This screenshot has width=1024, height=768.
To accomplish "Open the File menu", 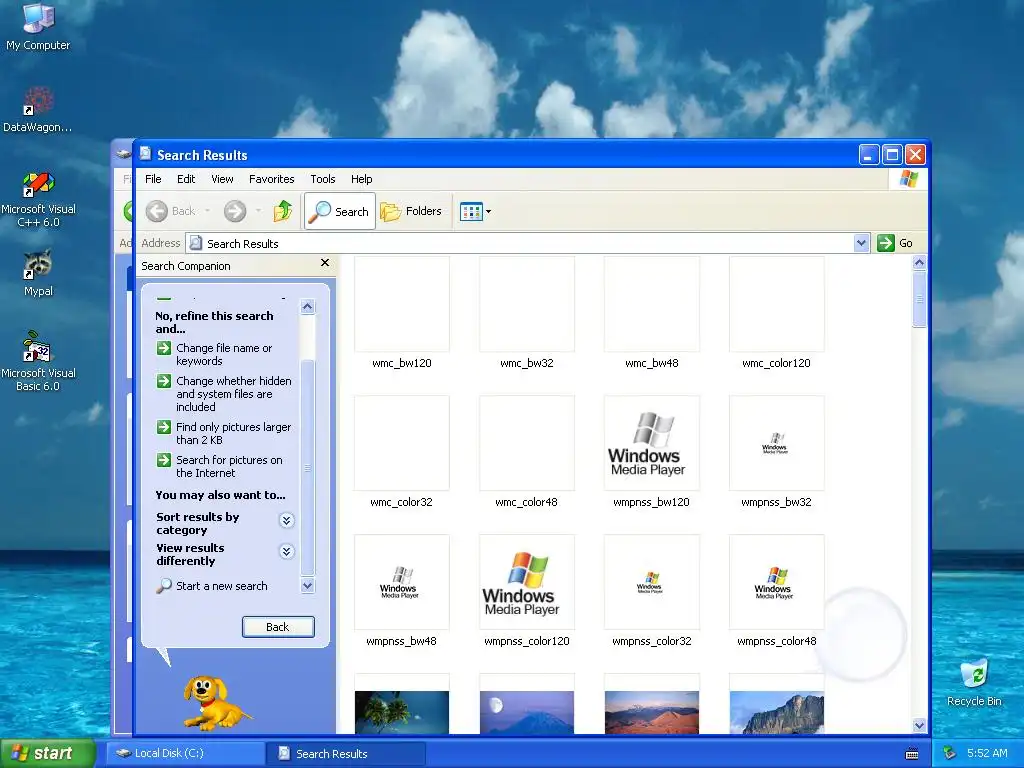I will [x=153, y=179].
